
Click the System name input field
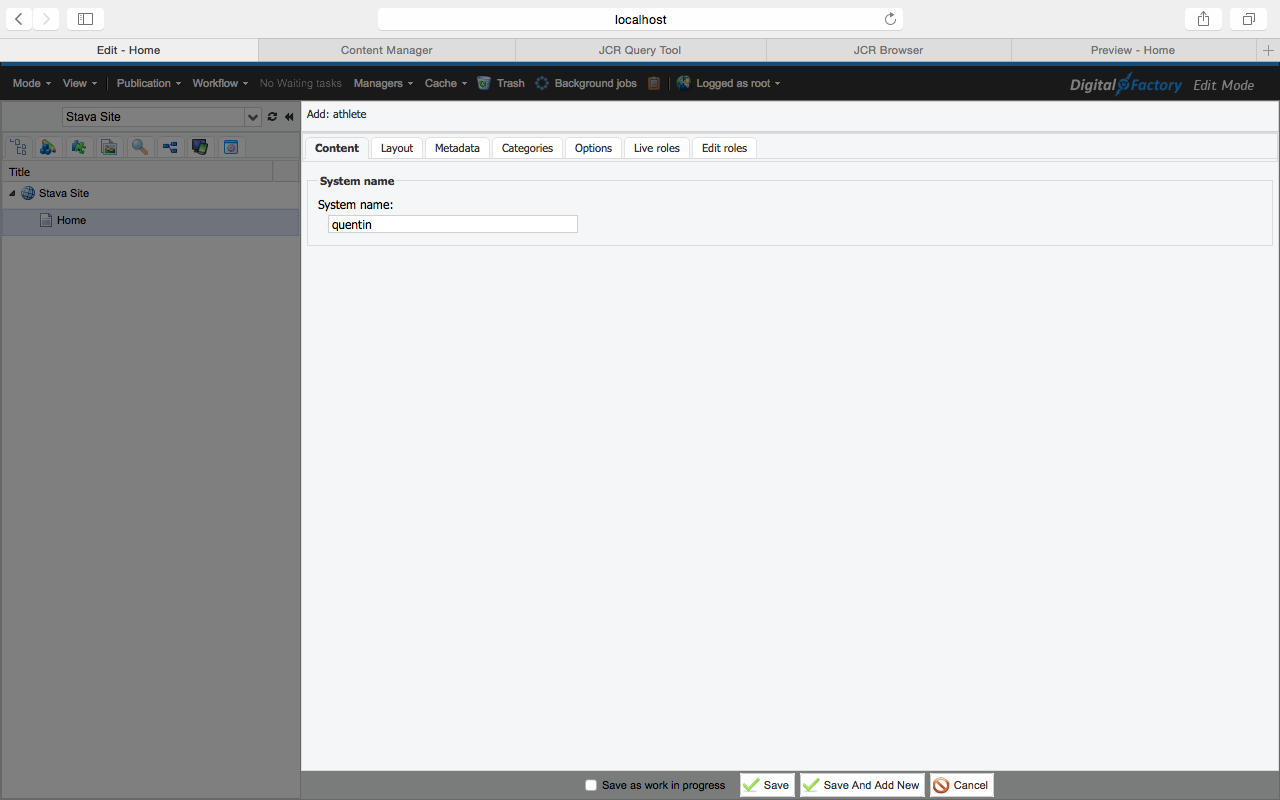tap(452, 225)
